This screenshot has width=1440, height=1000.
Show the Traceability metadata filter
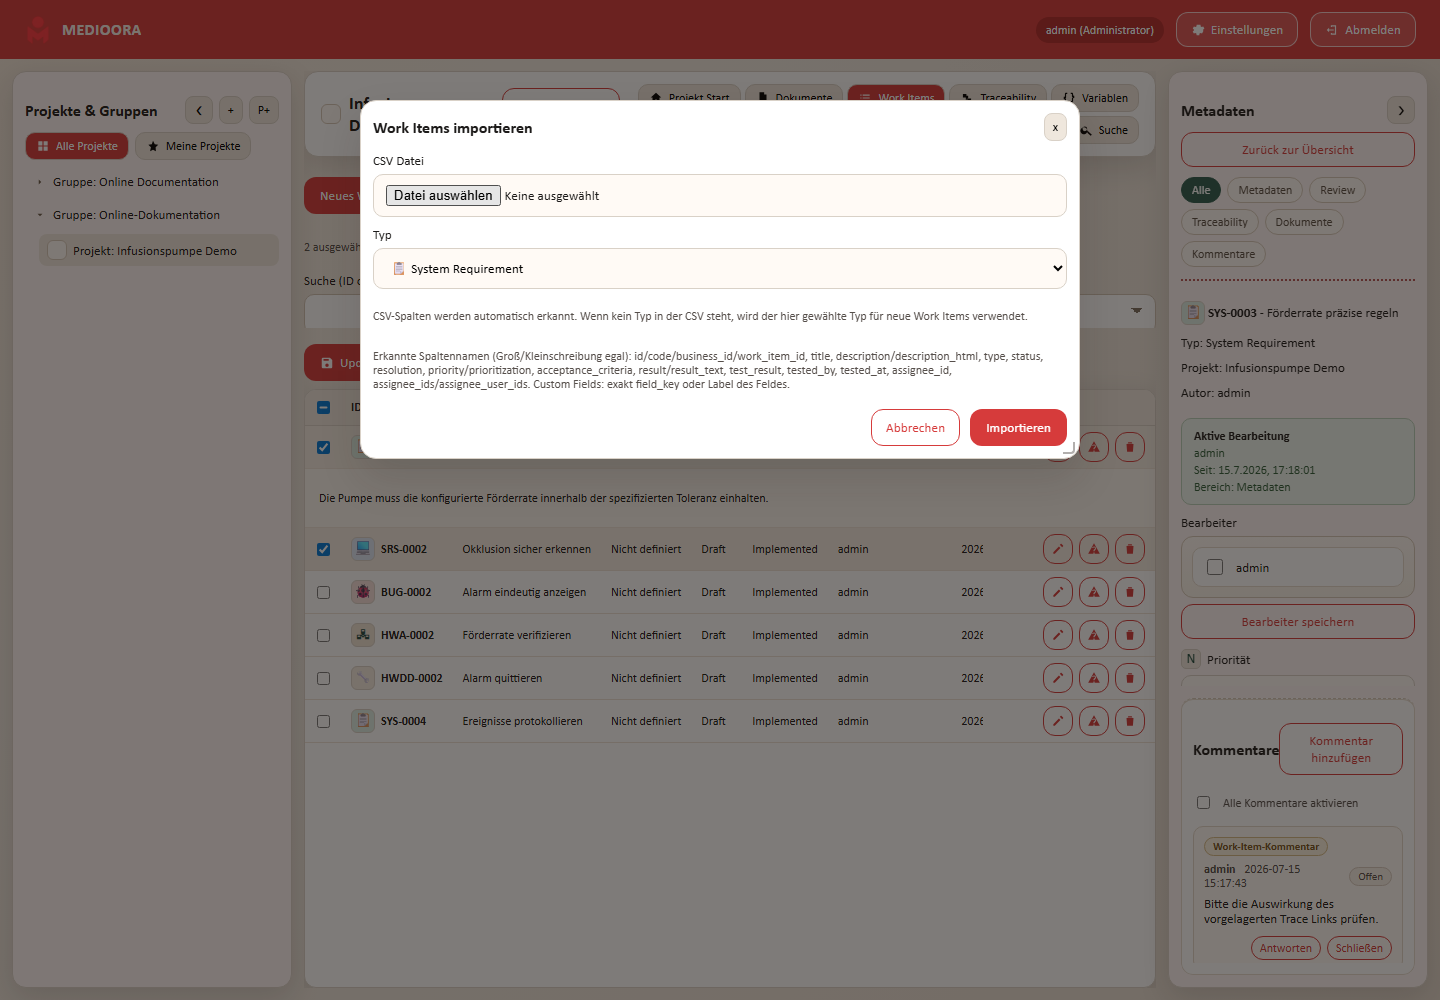tap(1219, 222)
